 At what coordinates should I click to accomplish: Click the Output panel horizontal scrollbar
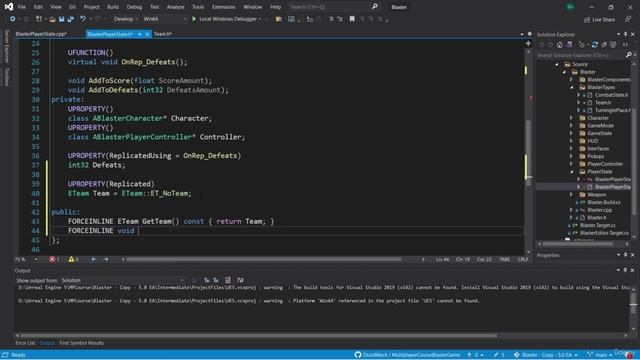tap(259, 336)
